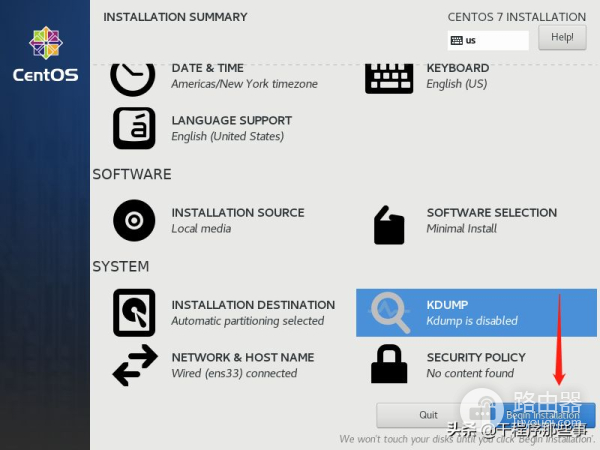Open the SOFTWARE SELECTION label

pos(492,213)
